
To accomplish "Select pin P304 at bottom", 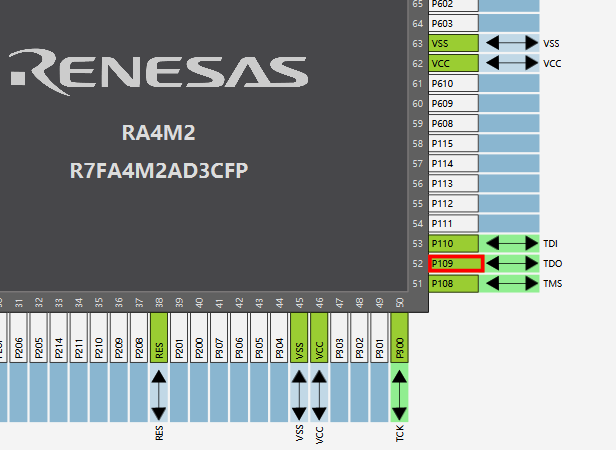I will 279,338.
